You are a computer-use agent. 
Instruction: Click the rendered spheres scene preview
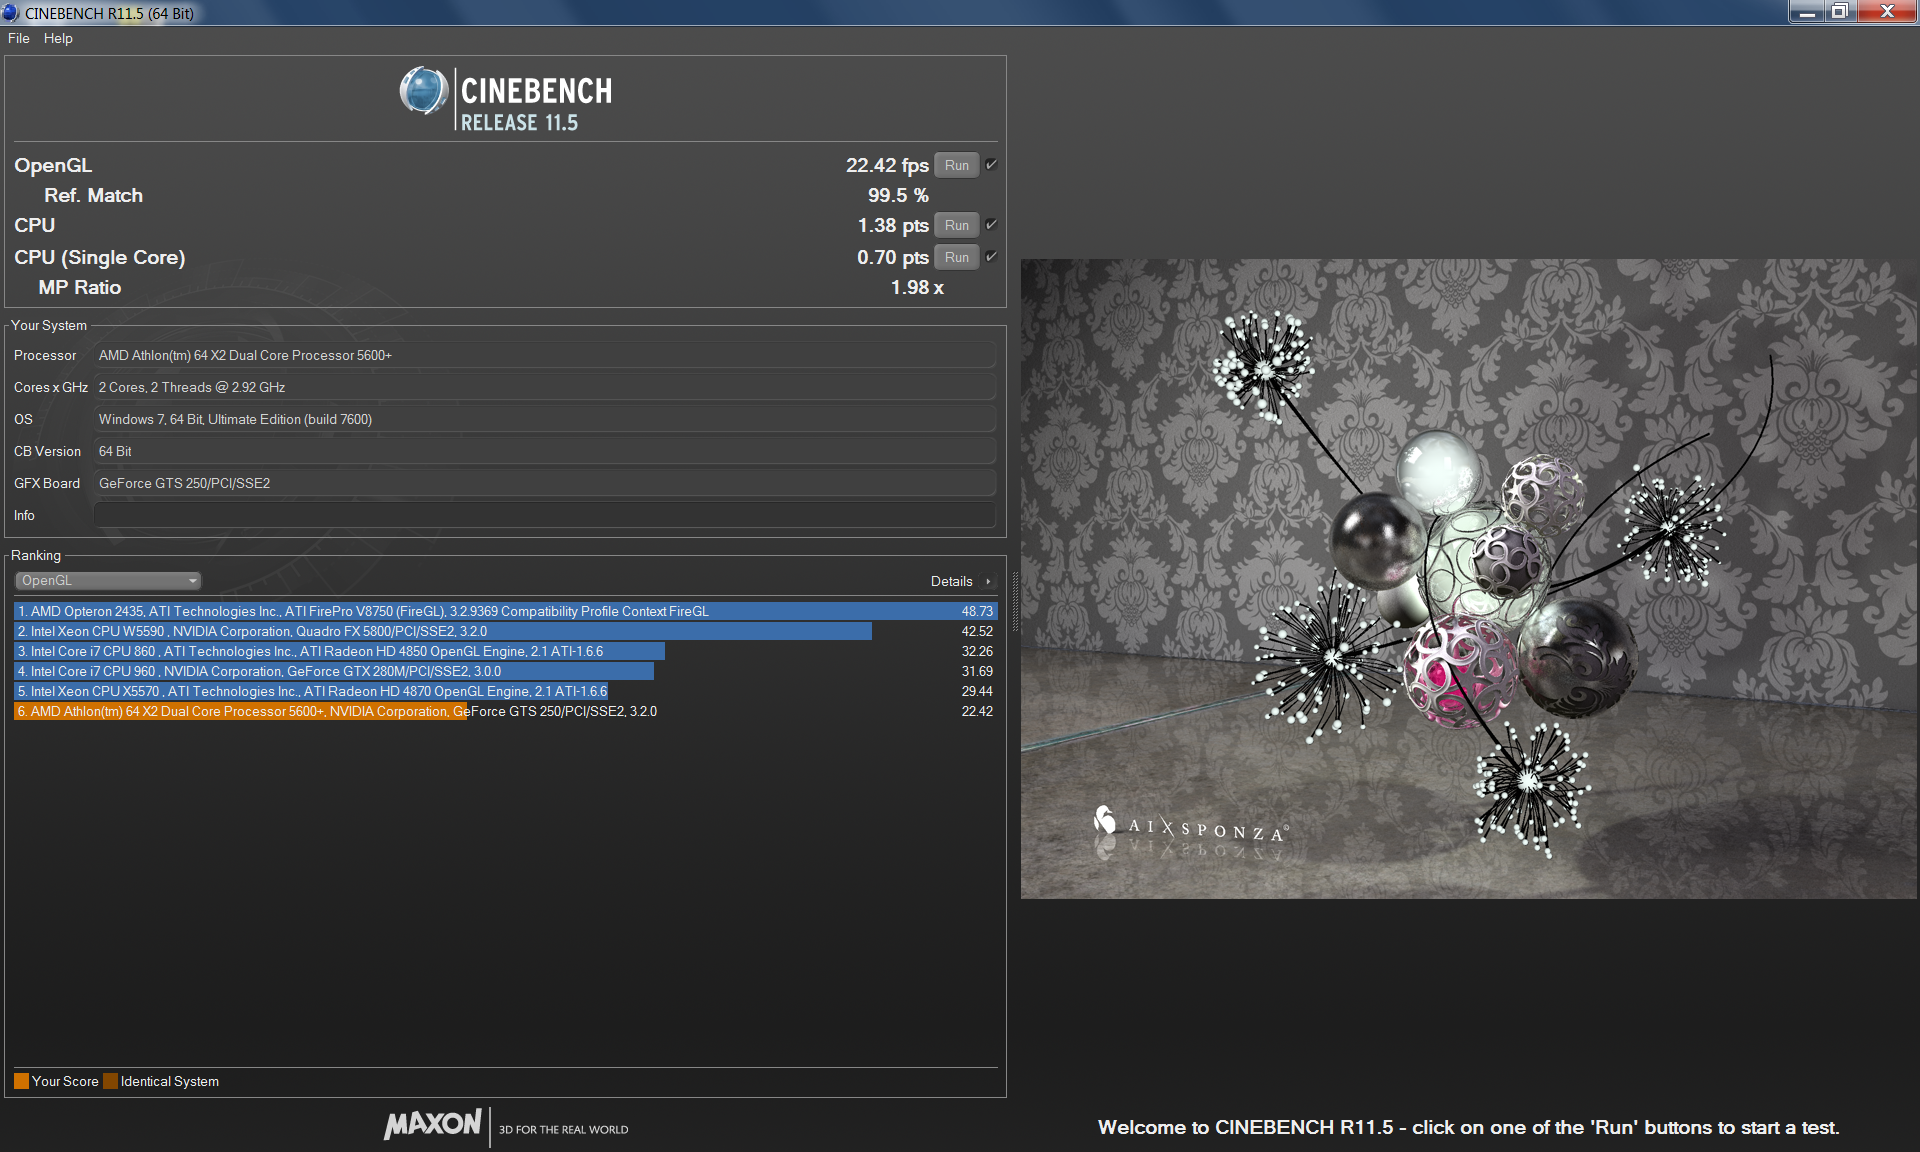pos(1468,578)
